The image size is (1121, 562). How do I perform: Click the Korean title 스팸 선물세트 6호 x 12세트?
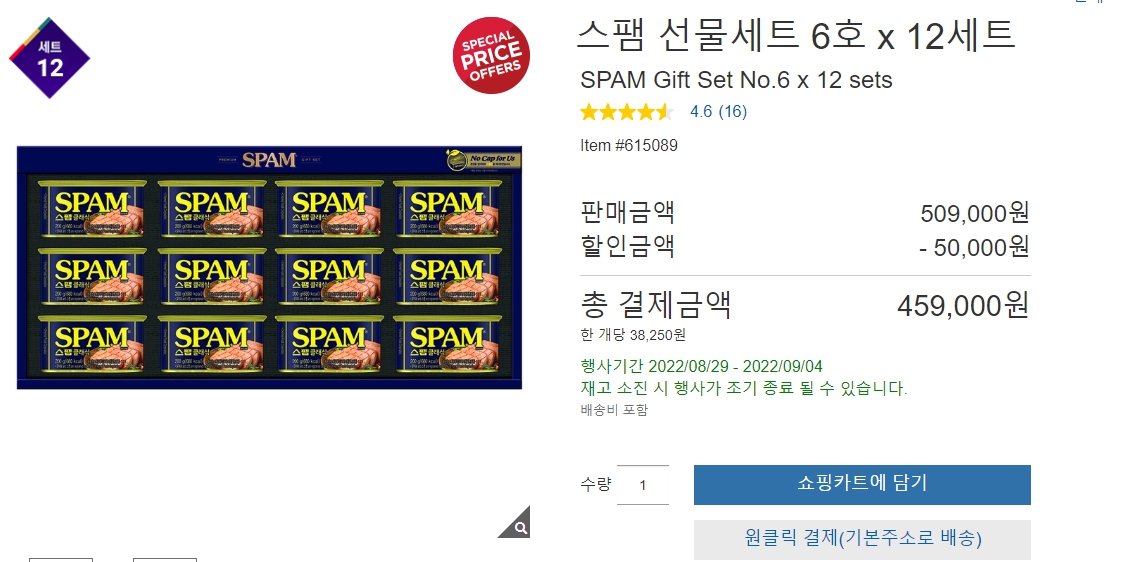pyautogui.click(x=796, y=35)
